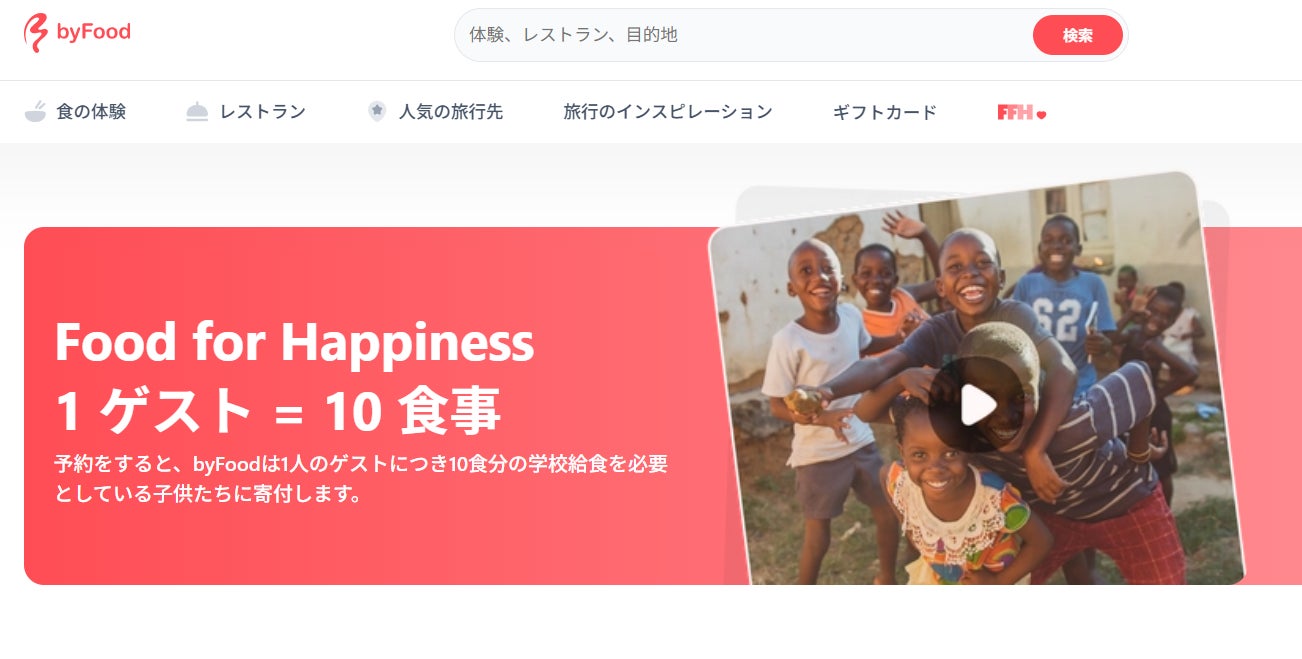Click the Food for Happiness headline

[x=294, y=342]
